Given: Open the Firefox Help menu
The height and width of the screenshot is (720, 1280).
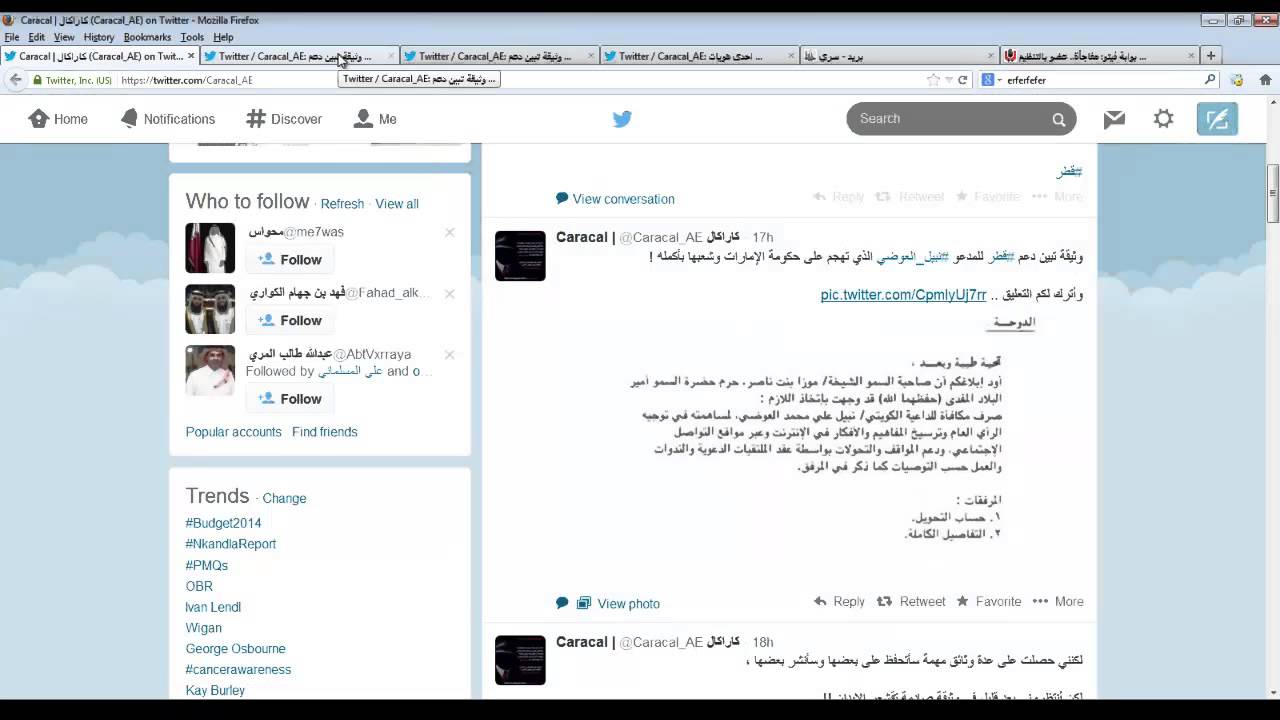Looking at the screenshot, I should [223, 37].
